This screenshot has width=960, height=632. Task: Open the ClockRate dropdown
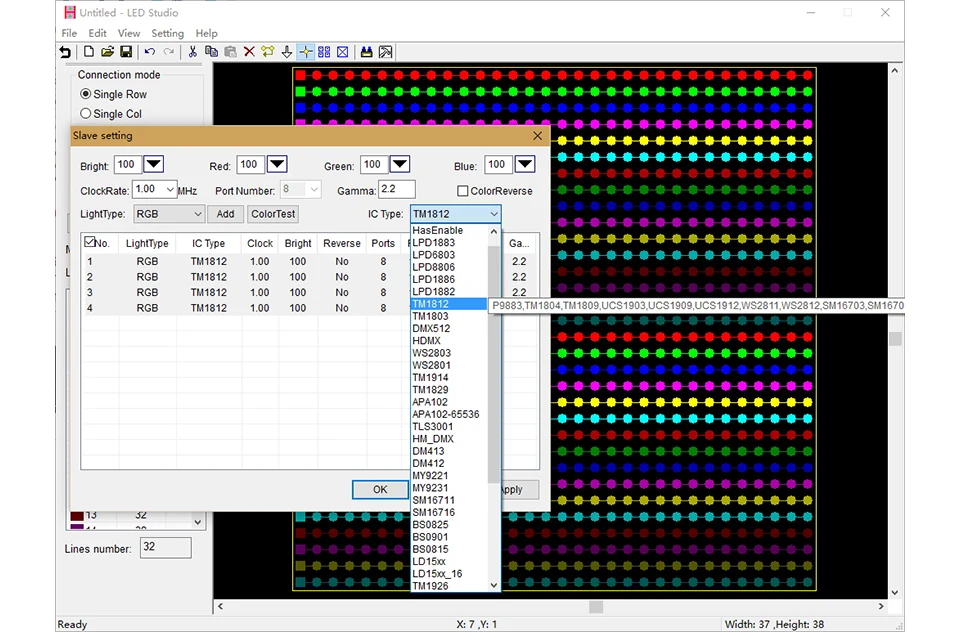click(169, 189)
